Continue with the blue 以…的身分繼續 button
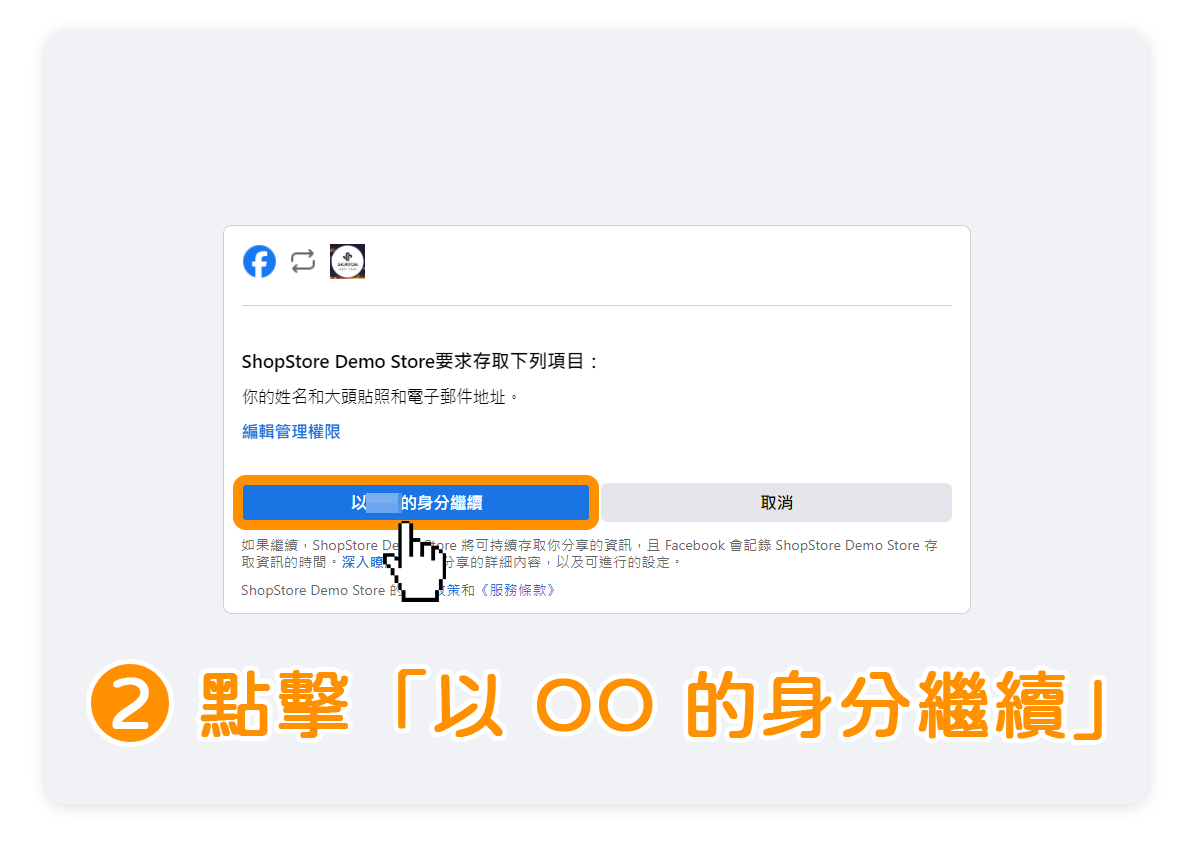The width and height of the screenshot is (1200, 841). pos(416,502)
